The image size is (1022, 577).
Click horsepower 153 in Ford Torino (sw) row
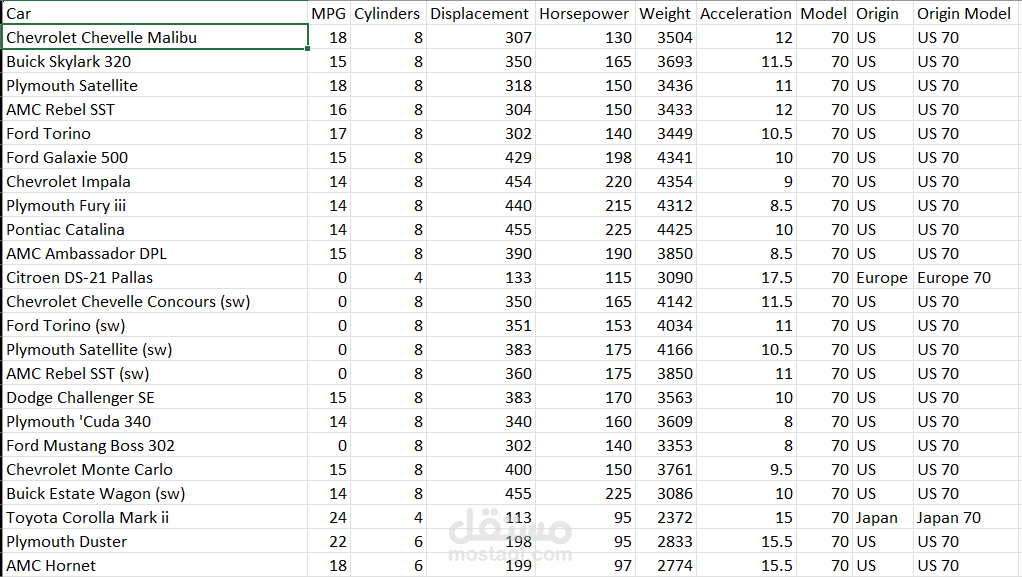585,325
